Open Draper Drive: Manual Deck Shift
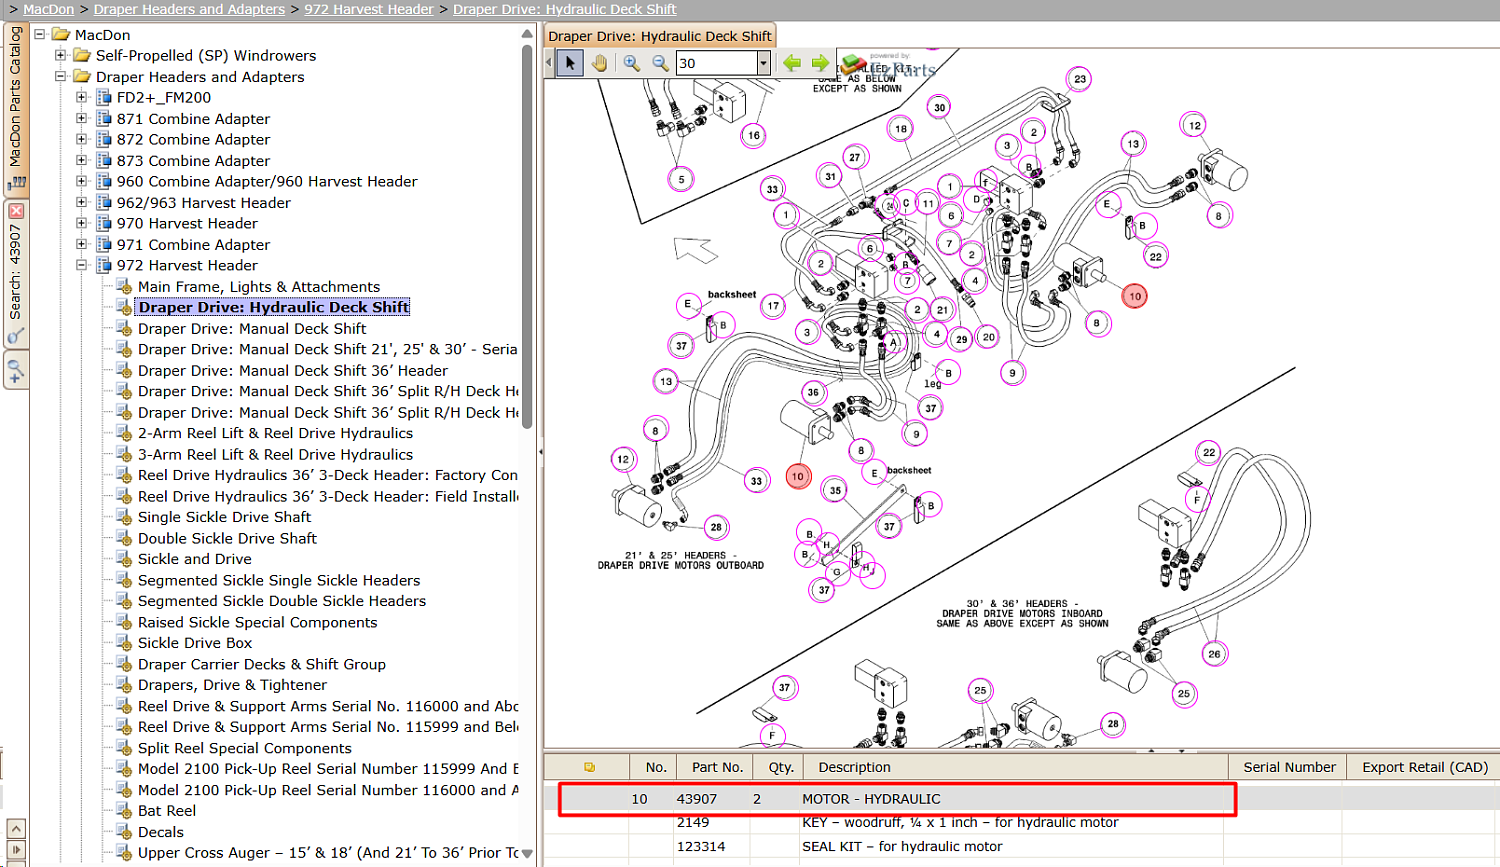Screen dimensions: 1500x867 [252, 328]
